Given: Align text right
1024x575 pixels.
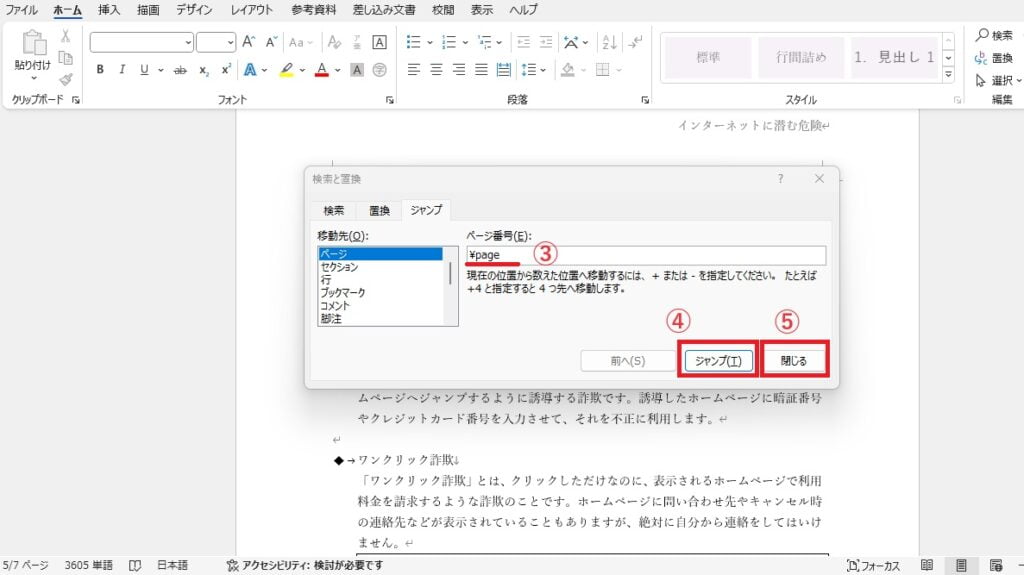Looking at the screenshot, I should pos(459,69).
